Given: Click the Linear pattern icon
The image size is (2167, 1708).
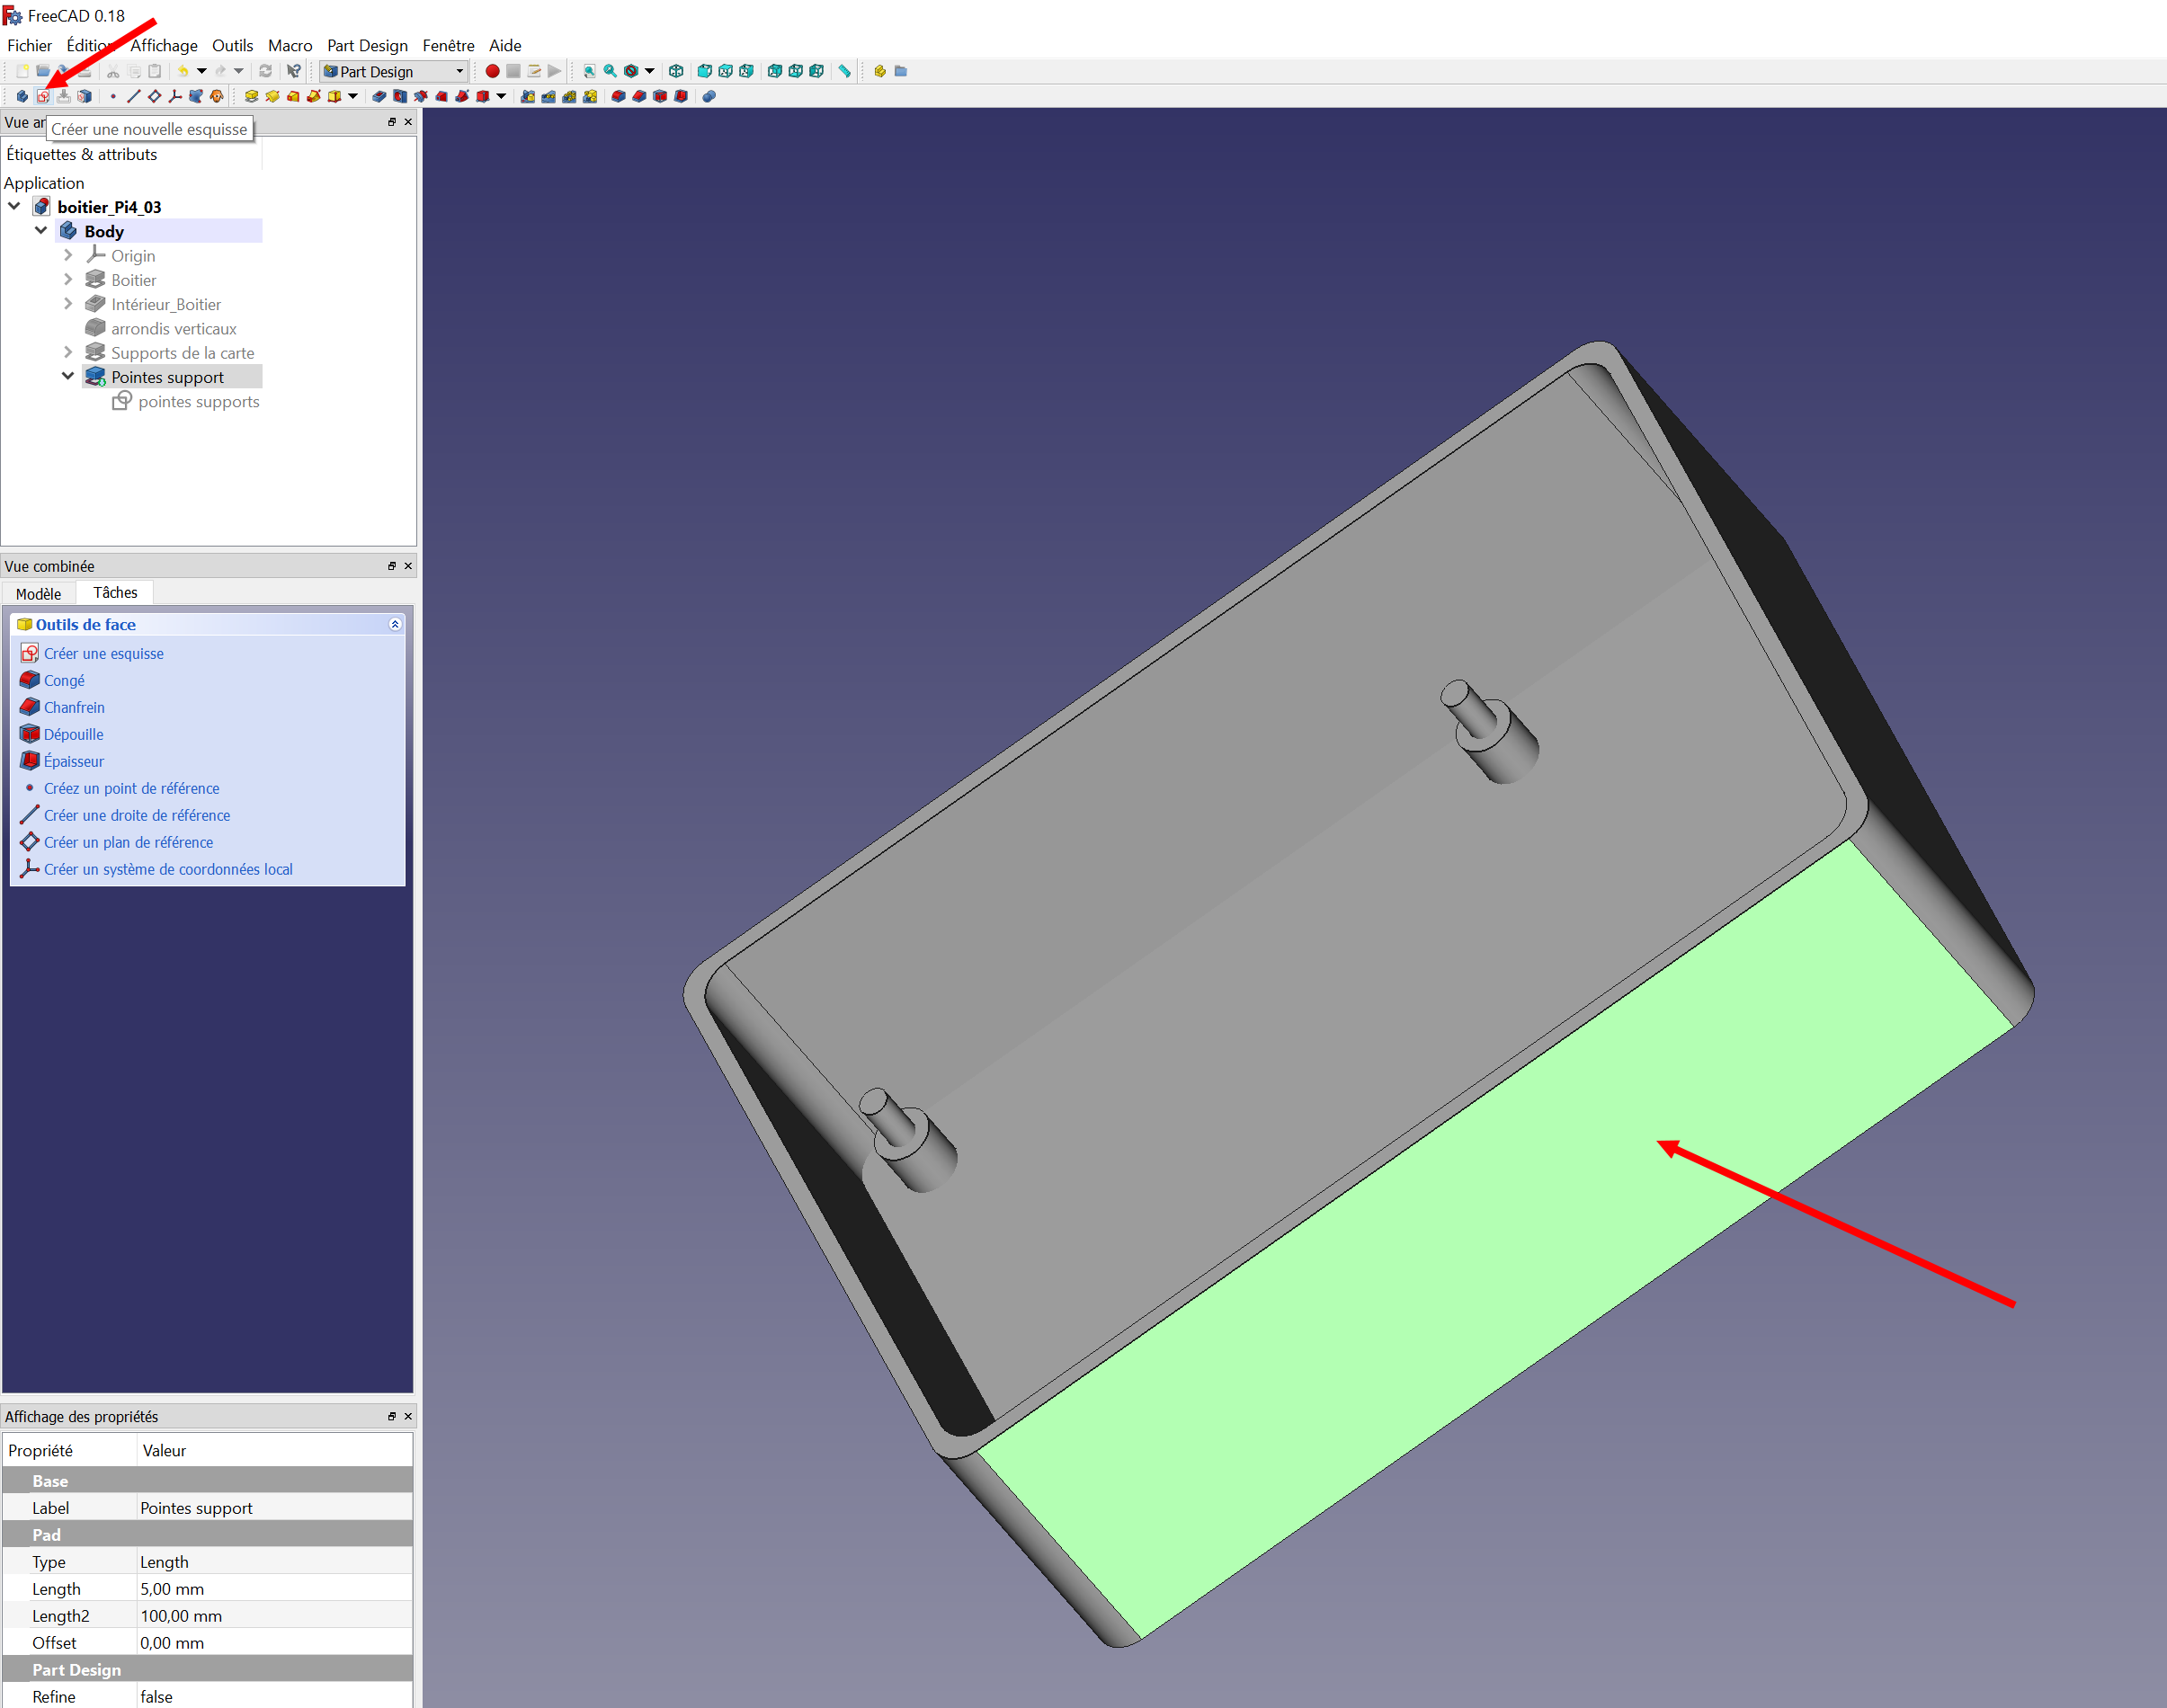Looking at the screenshot, I should pos(549,96).
